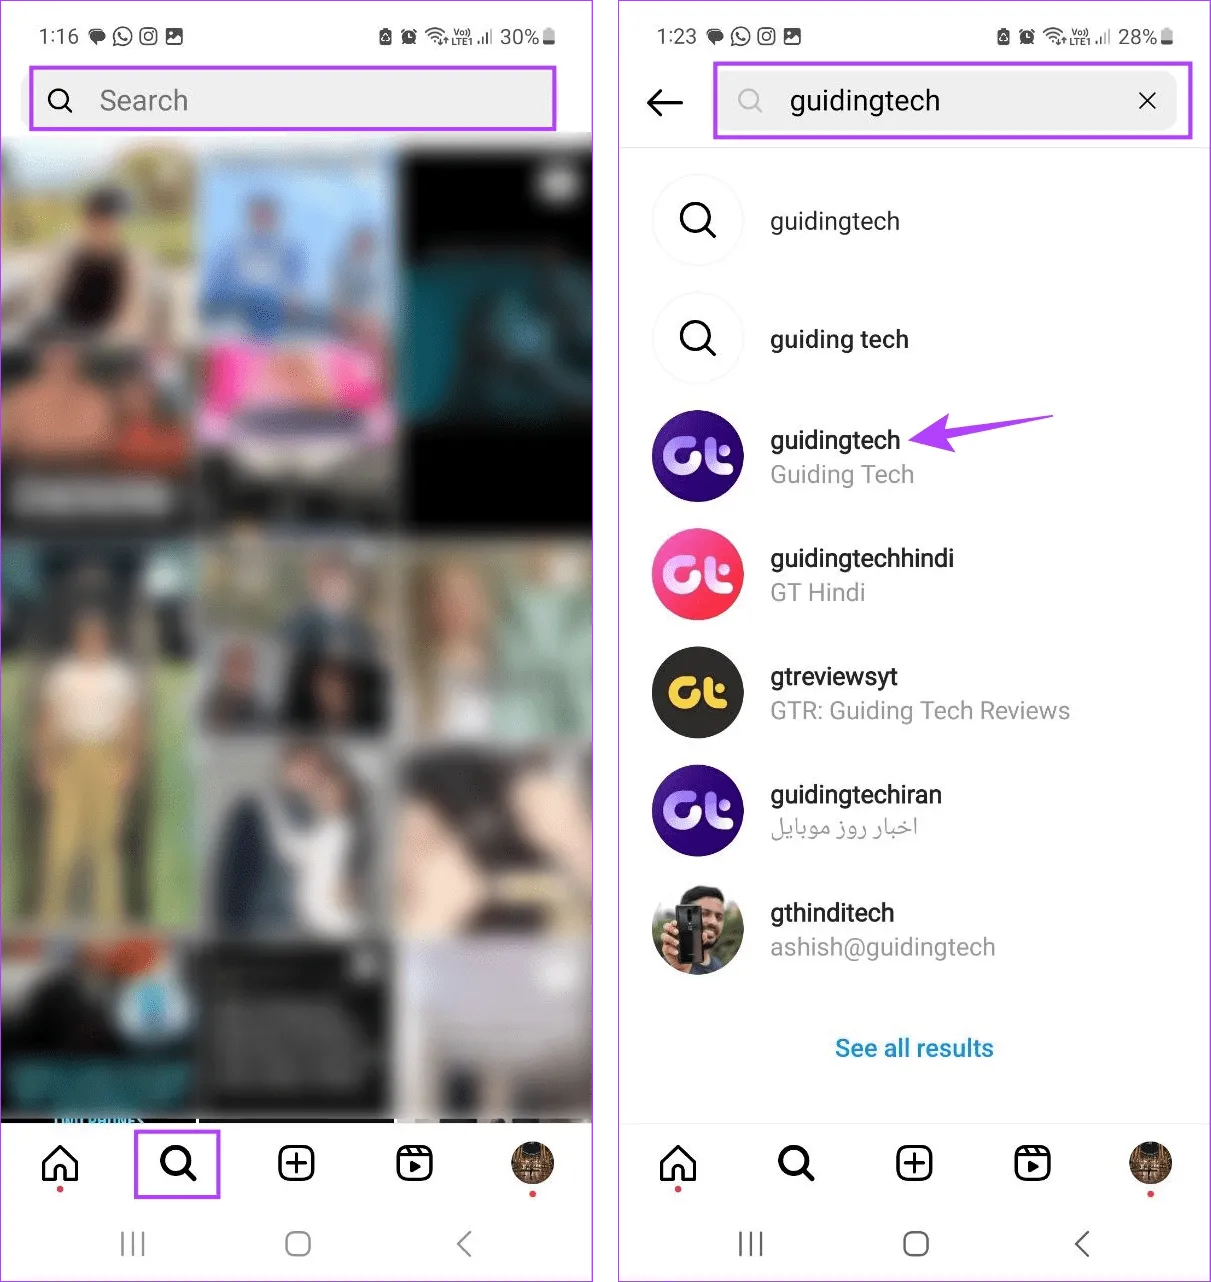Tap the highlighted Search icon in left navigation bar
The width and height of the screenshot is (1211, 1282).
[177, 1163]
